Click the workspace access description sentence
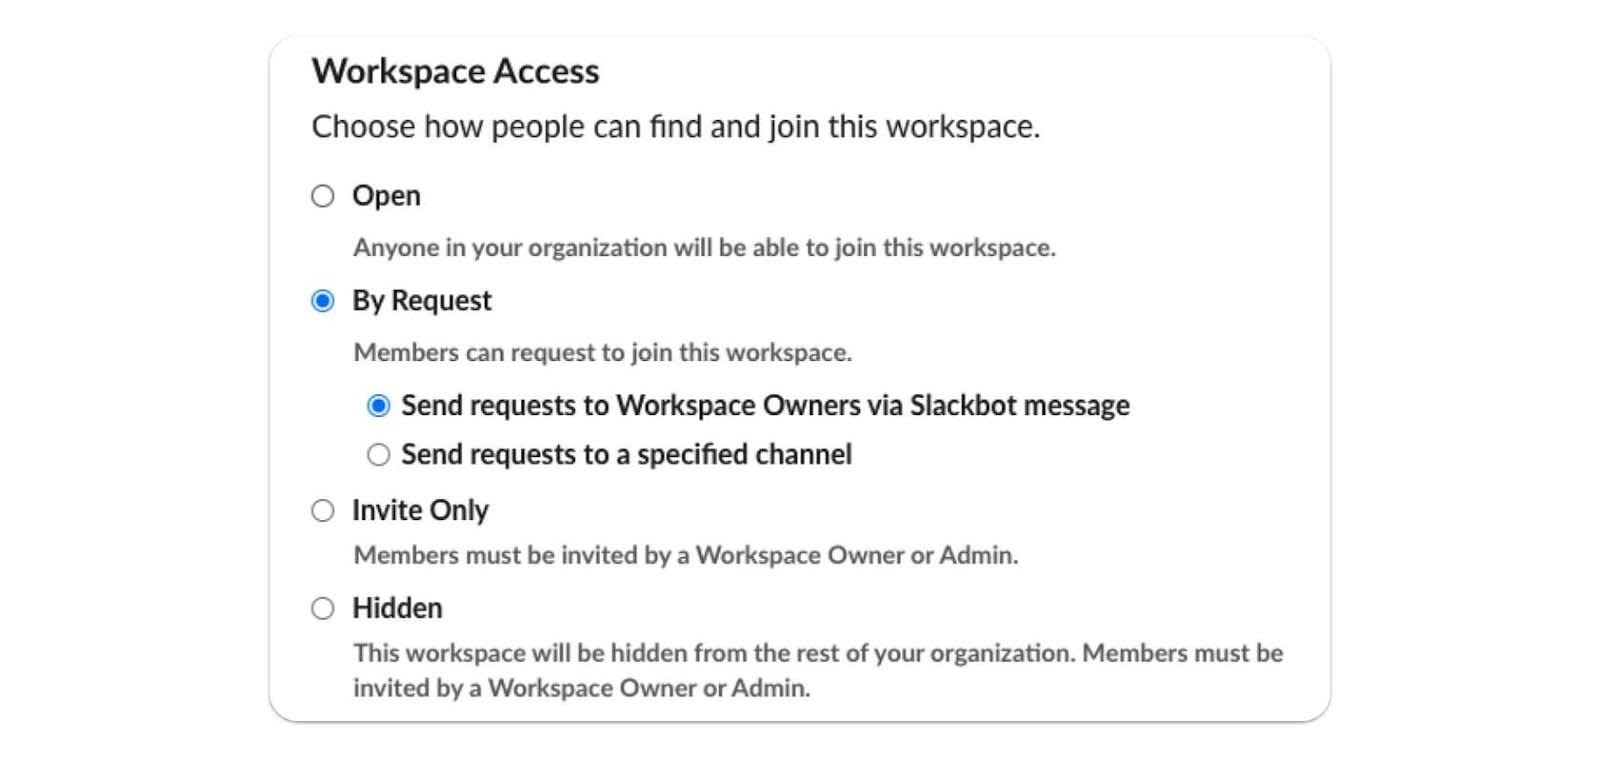The height and width of the screenshot is (759, 1600). [677, 126]
